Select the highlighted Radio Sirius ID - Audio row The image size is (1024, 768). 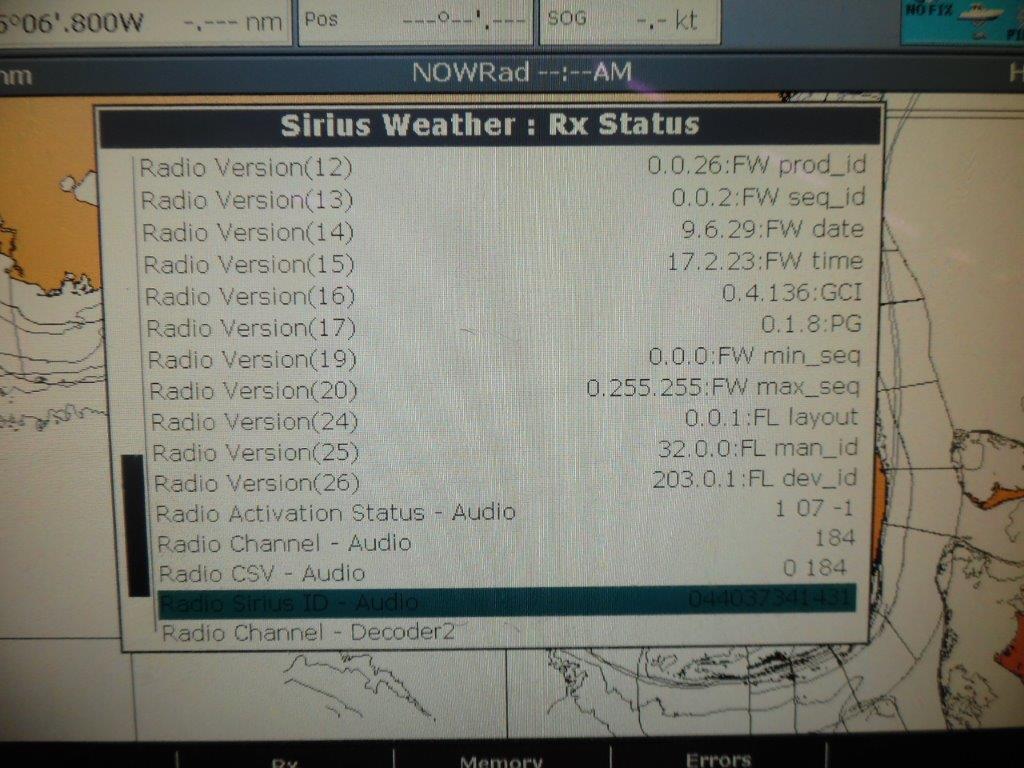pyautogui.click(x=507, y=601)
